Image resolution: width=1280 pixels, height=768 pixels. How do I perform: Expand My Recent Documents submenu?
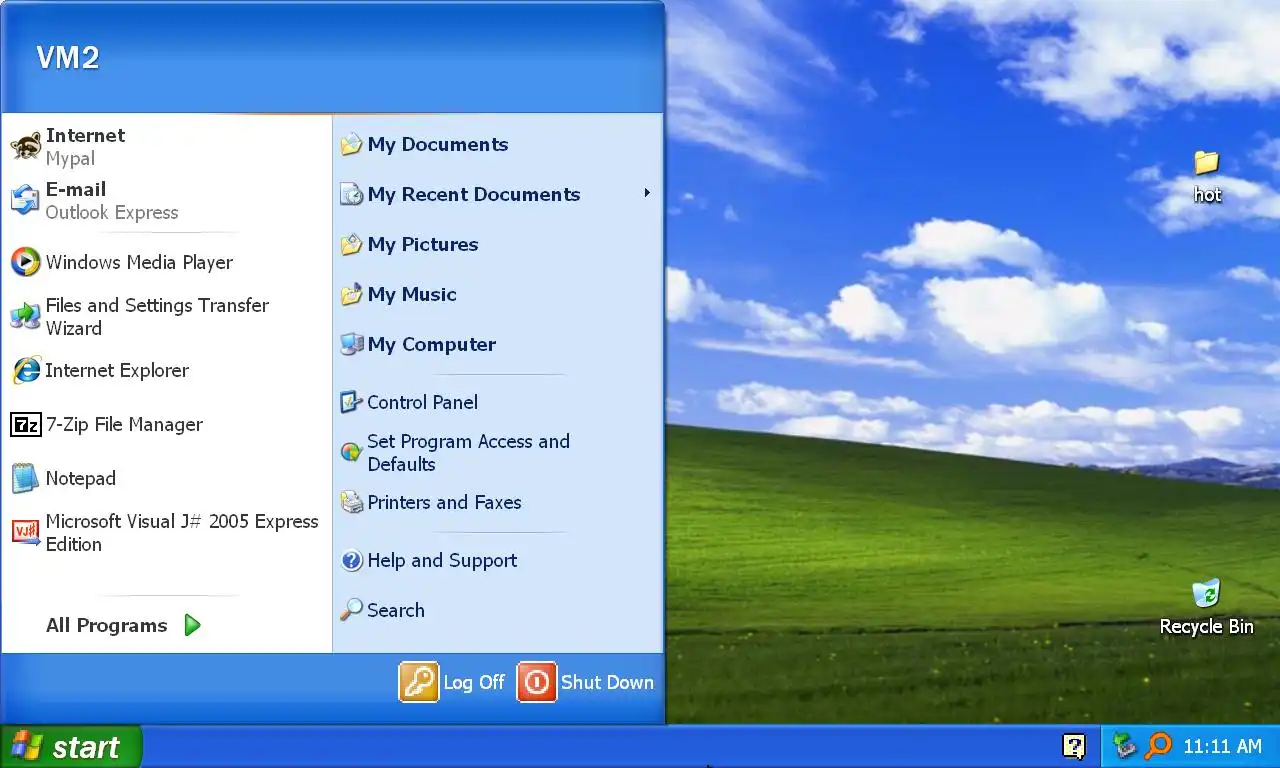497,194
